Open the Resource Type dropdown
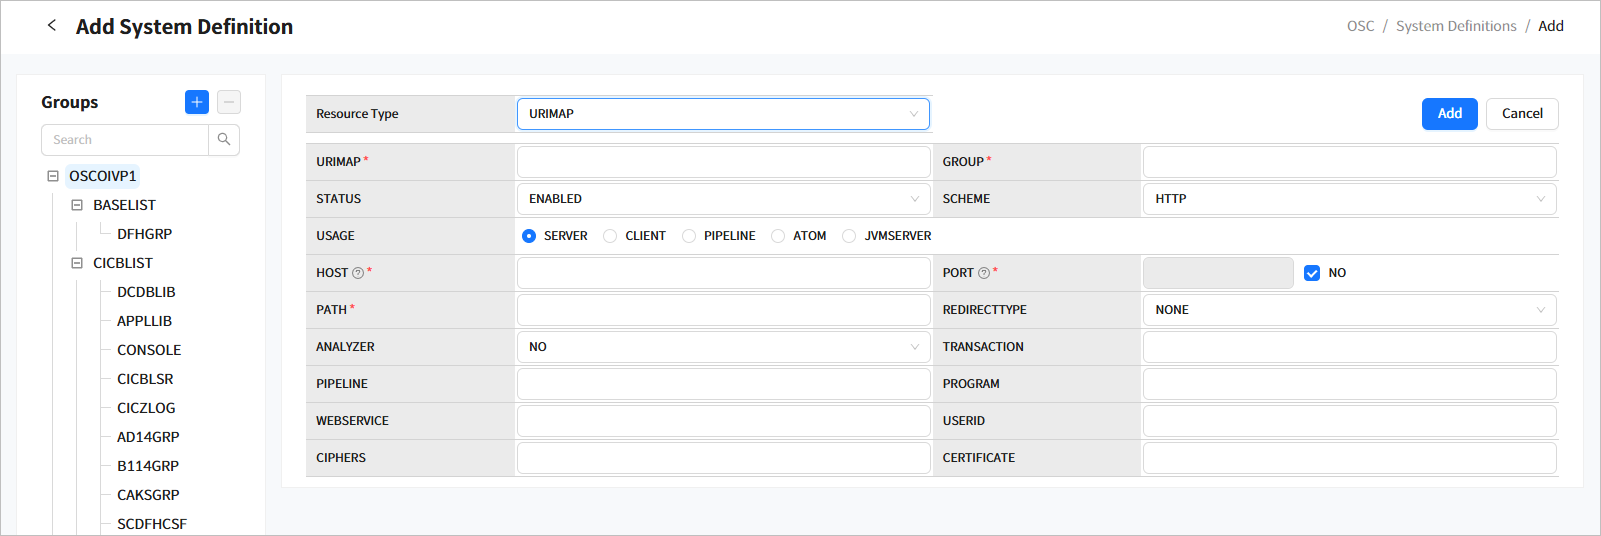The height and width of the screenshot is (536, 1601). click(722, 114)
